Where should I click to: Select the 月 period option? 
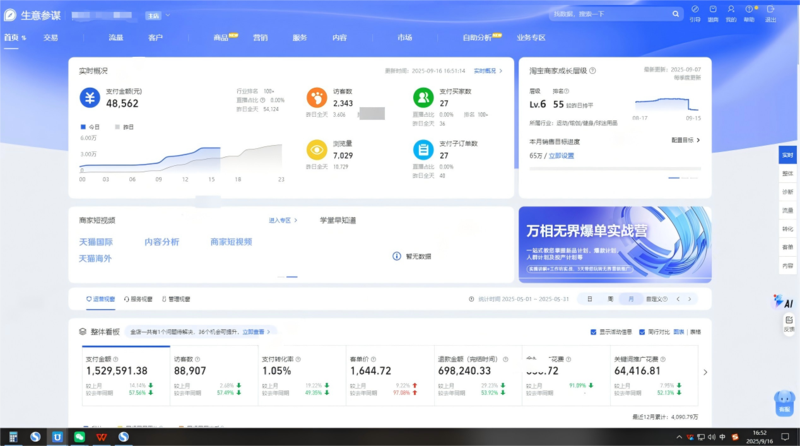point(630,299)
